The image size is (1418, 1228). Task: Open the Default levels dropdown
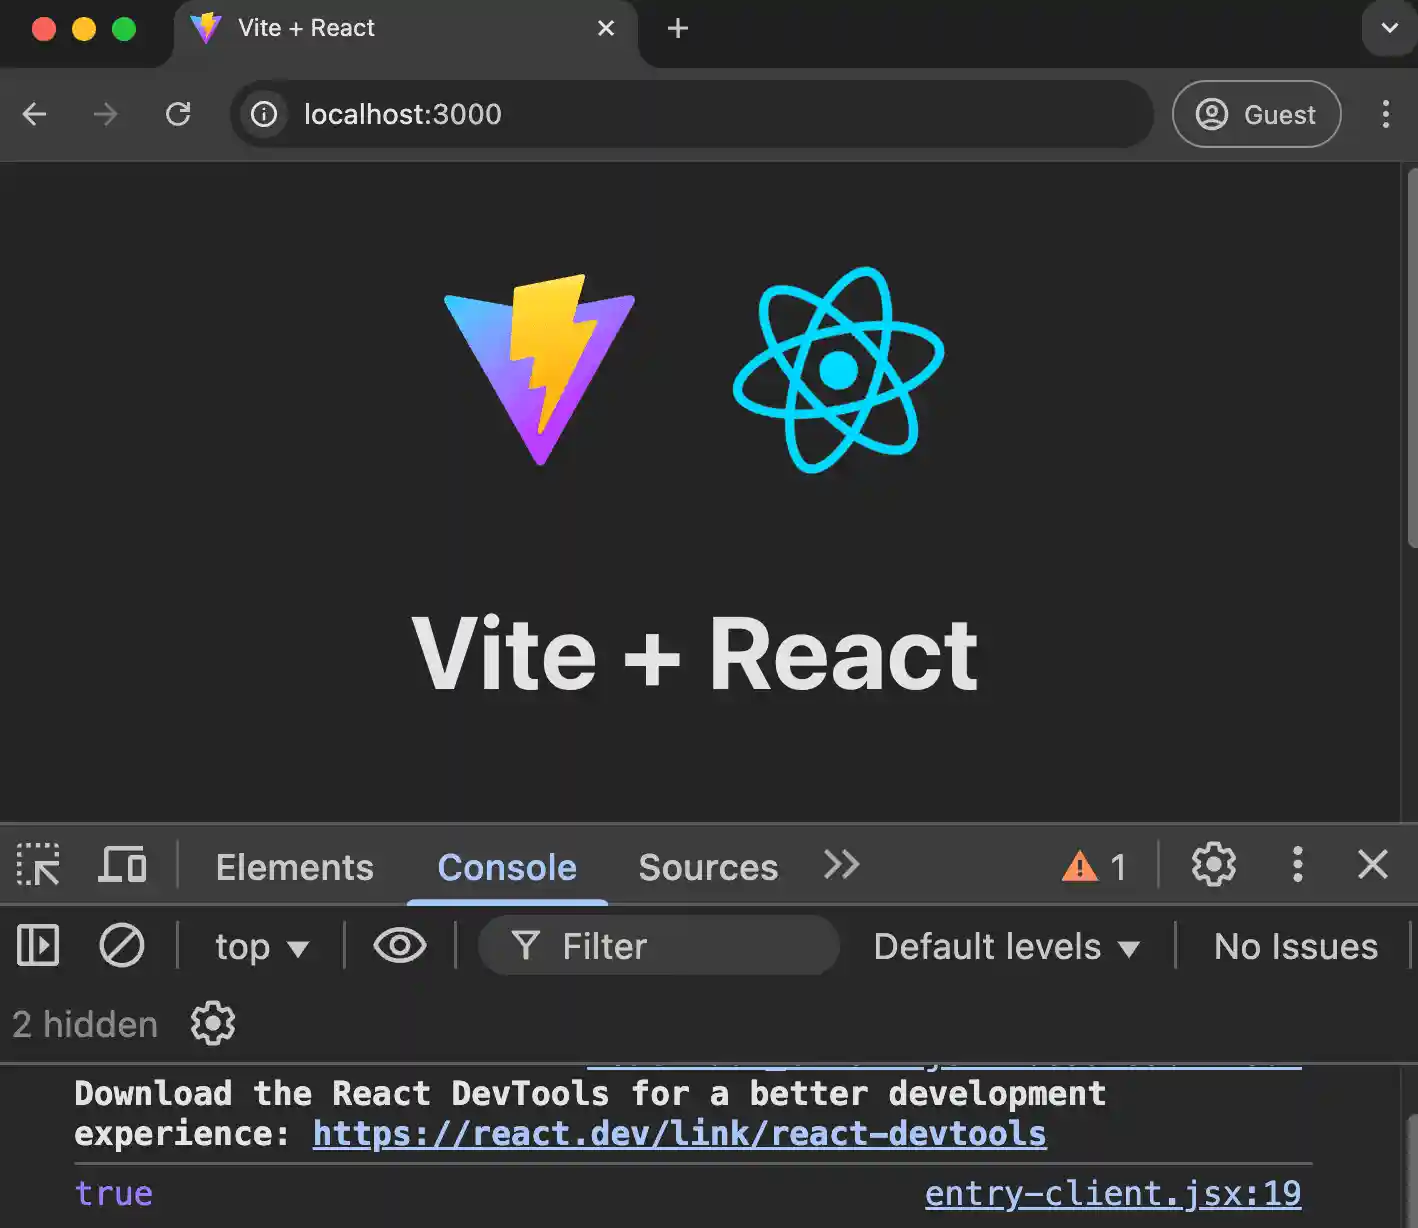[1006, 947]
